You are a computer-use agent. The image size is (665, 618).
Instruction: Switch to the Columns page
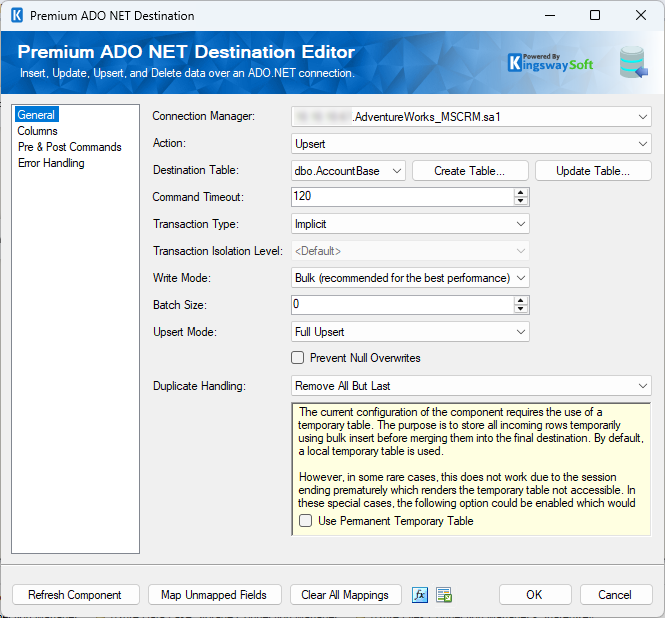click(x=37, y=131)
